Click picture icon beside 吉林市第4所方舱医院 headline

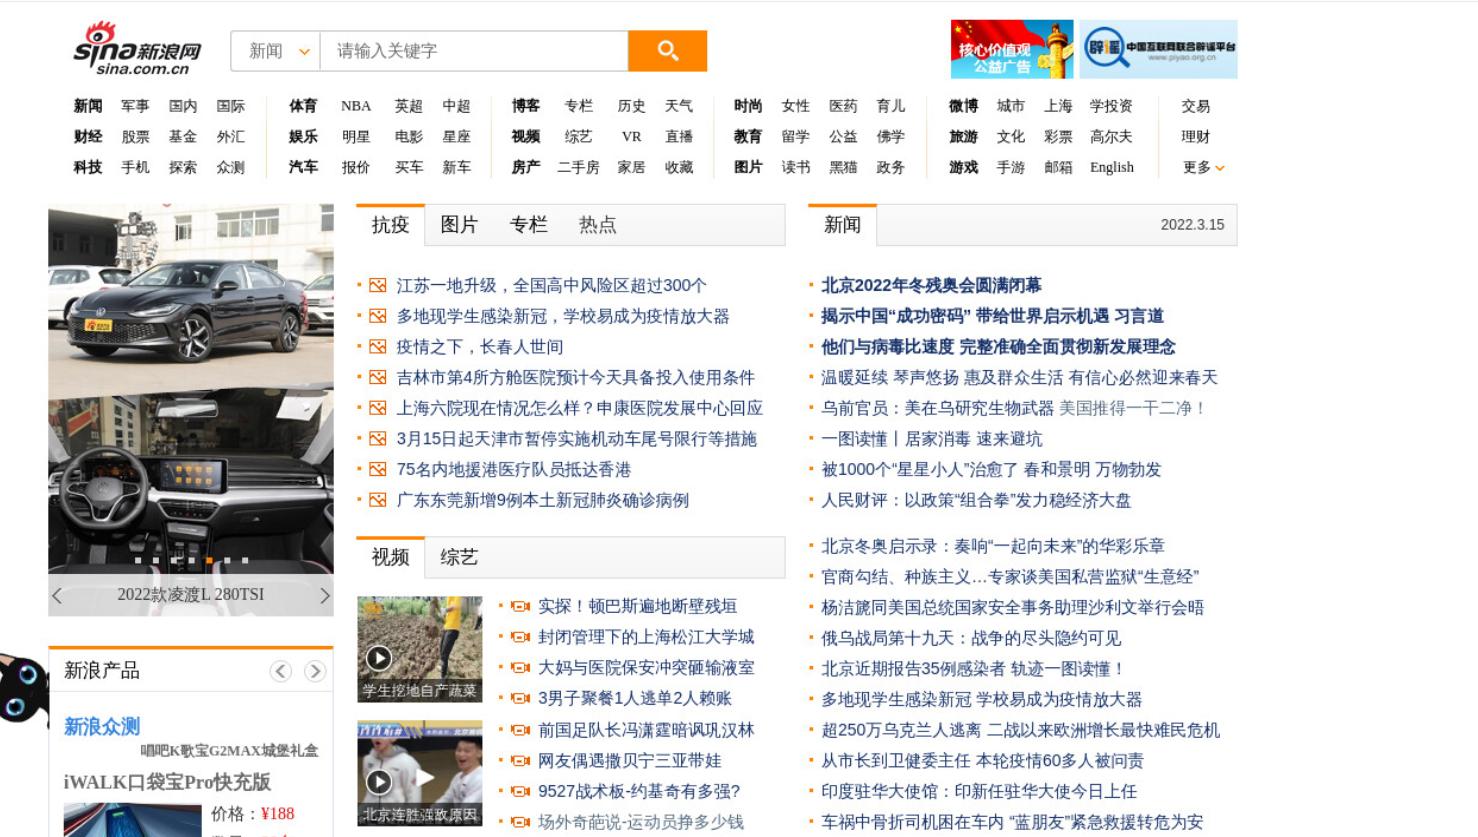coord(377,378)
